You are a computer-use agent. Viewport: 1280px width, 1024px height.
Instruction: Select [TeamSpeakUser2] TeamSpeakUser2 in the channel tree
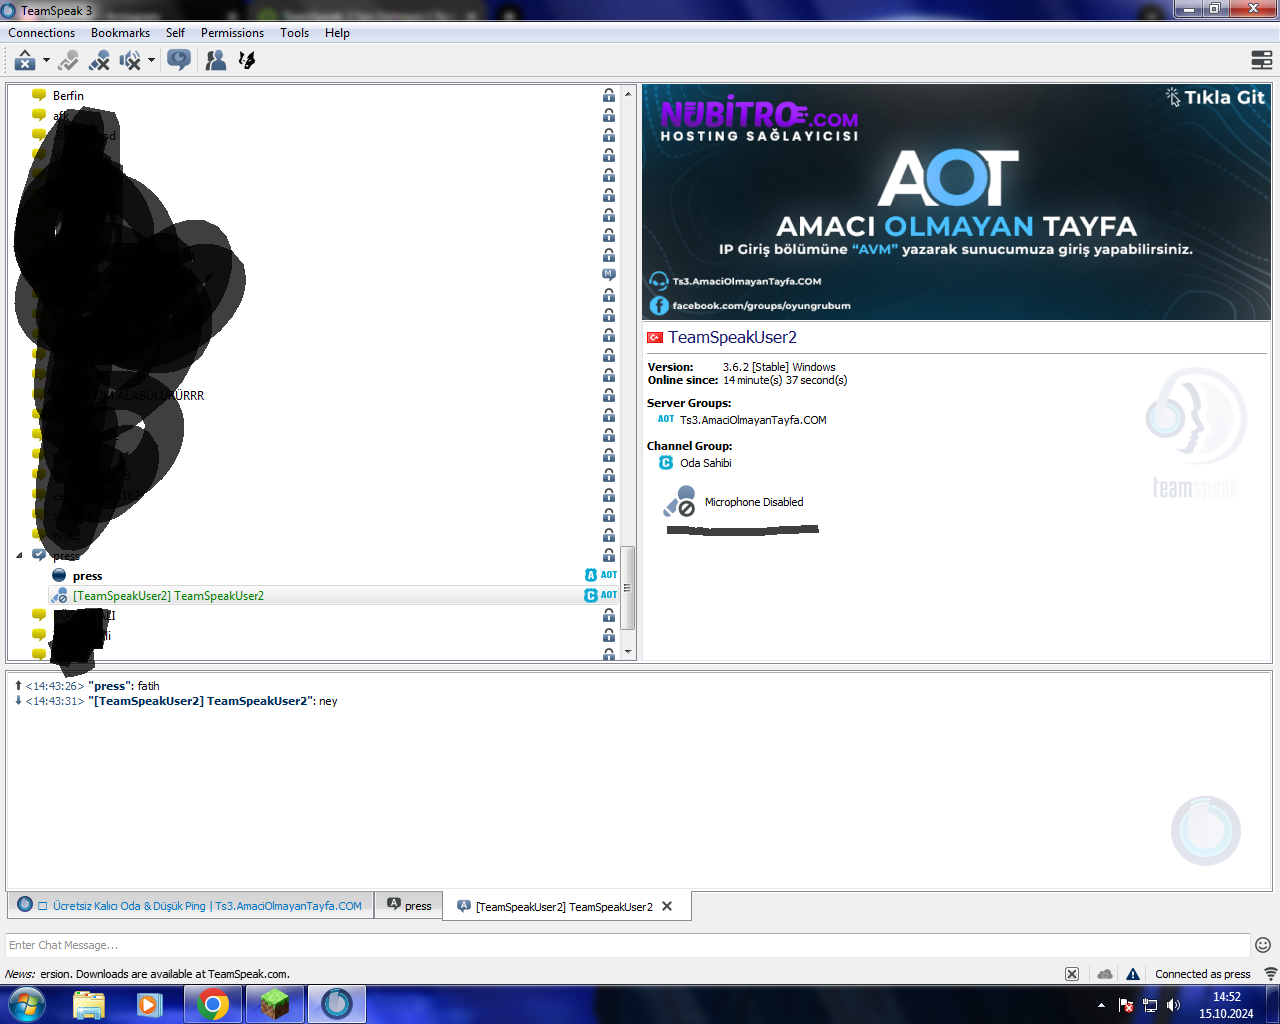[x=168, y=596]
